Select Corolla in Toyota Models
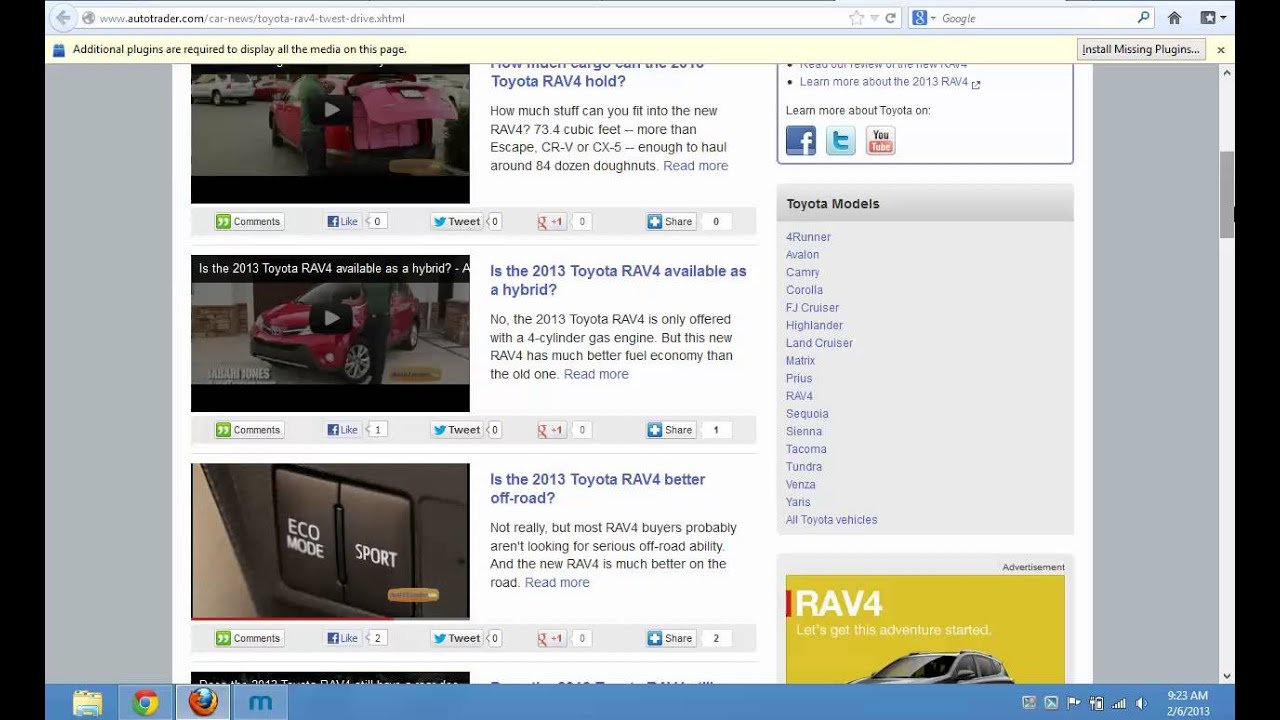Image resolution: width=1280 pixels, height=720 pixels. point(804,290)
